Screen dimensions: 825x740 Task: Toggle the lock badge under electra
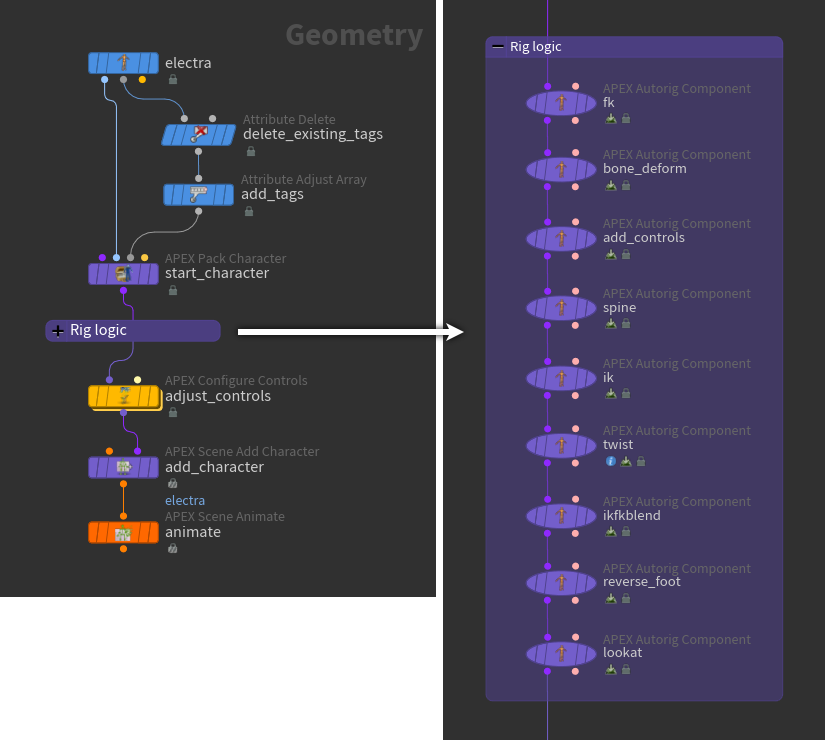[172, 80]
